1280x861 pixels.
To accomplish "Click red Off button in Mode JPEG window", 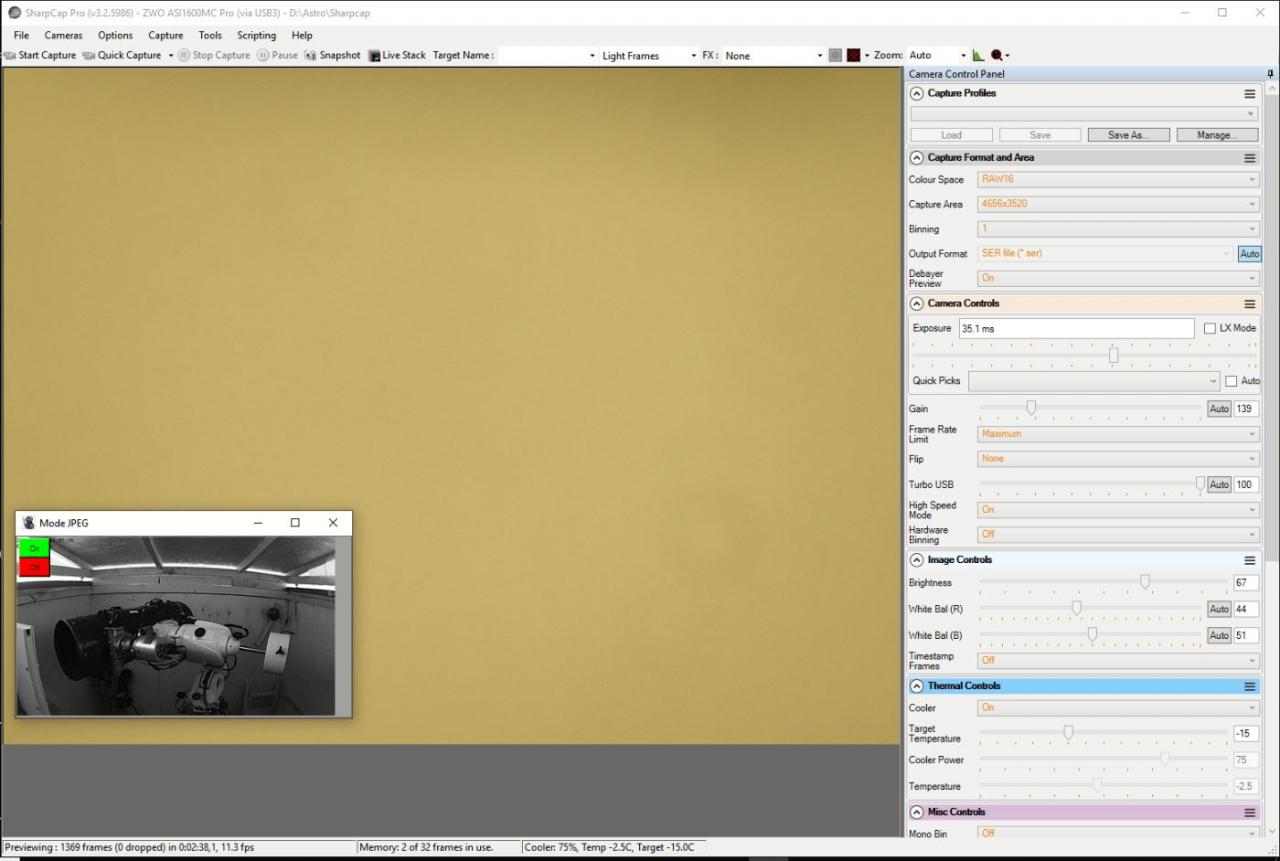I will click(34, 567).
